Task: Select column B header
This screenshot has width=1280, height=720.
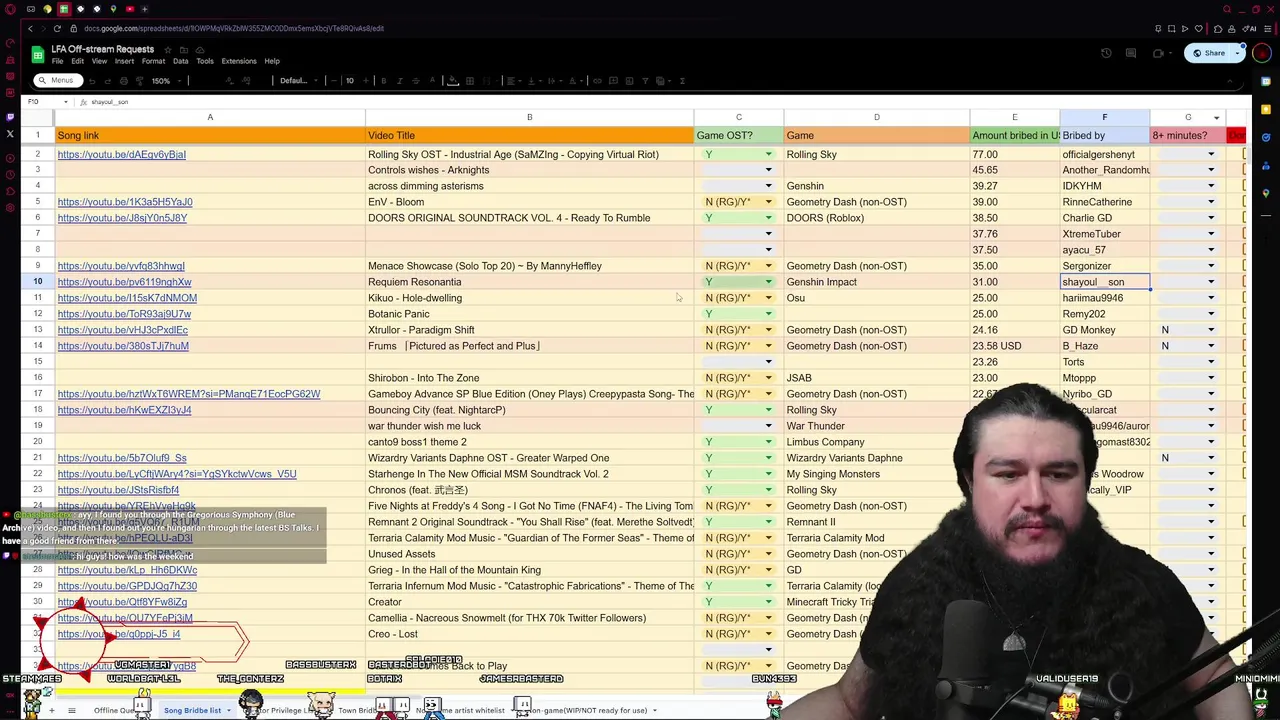Action: pos(529,118)
